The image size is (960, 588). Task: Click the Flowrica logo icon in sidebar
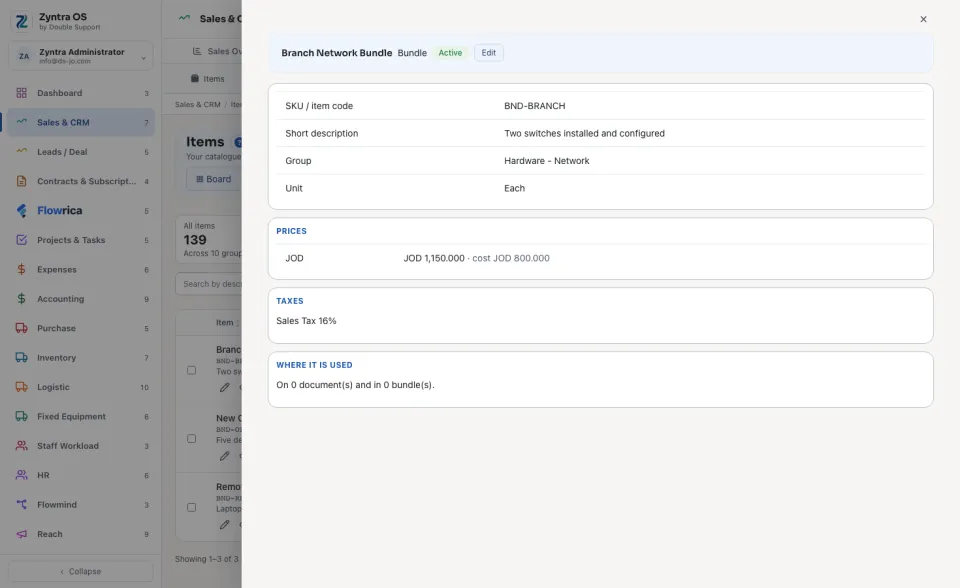[x=21, y=210]
